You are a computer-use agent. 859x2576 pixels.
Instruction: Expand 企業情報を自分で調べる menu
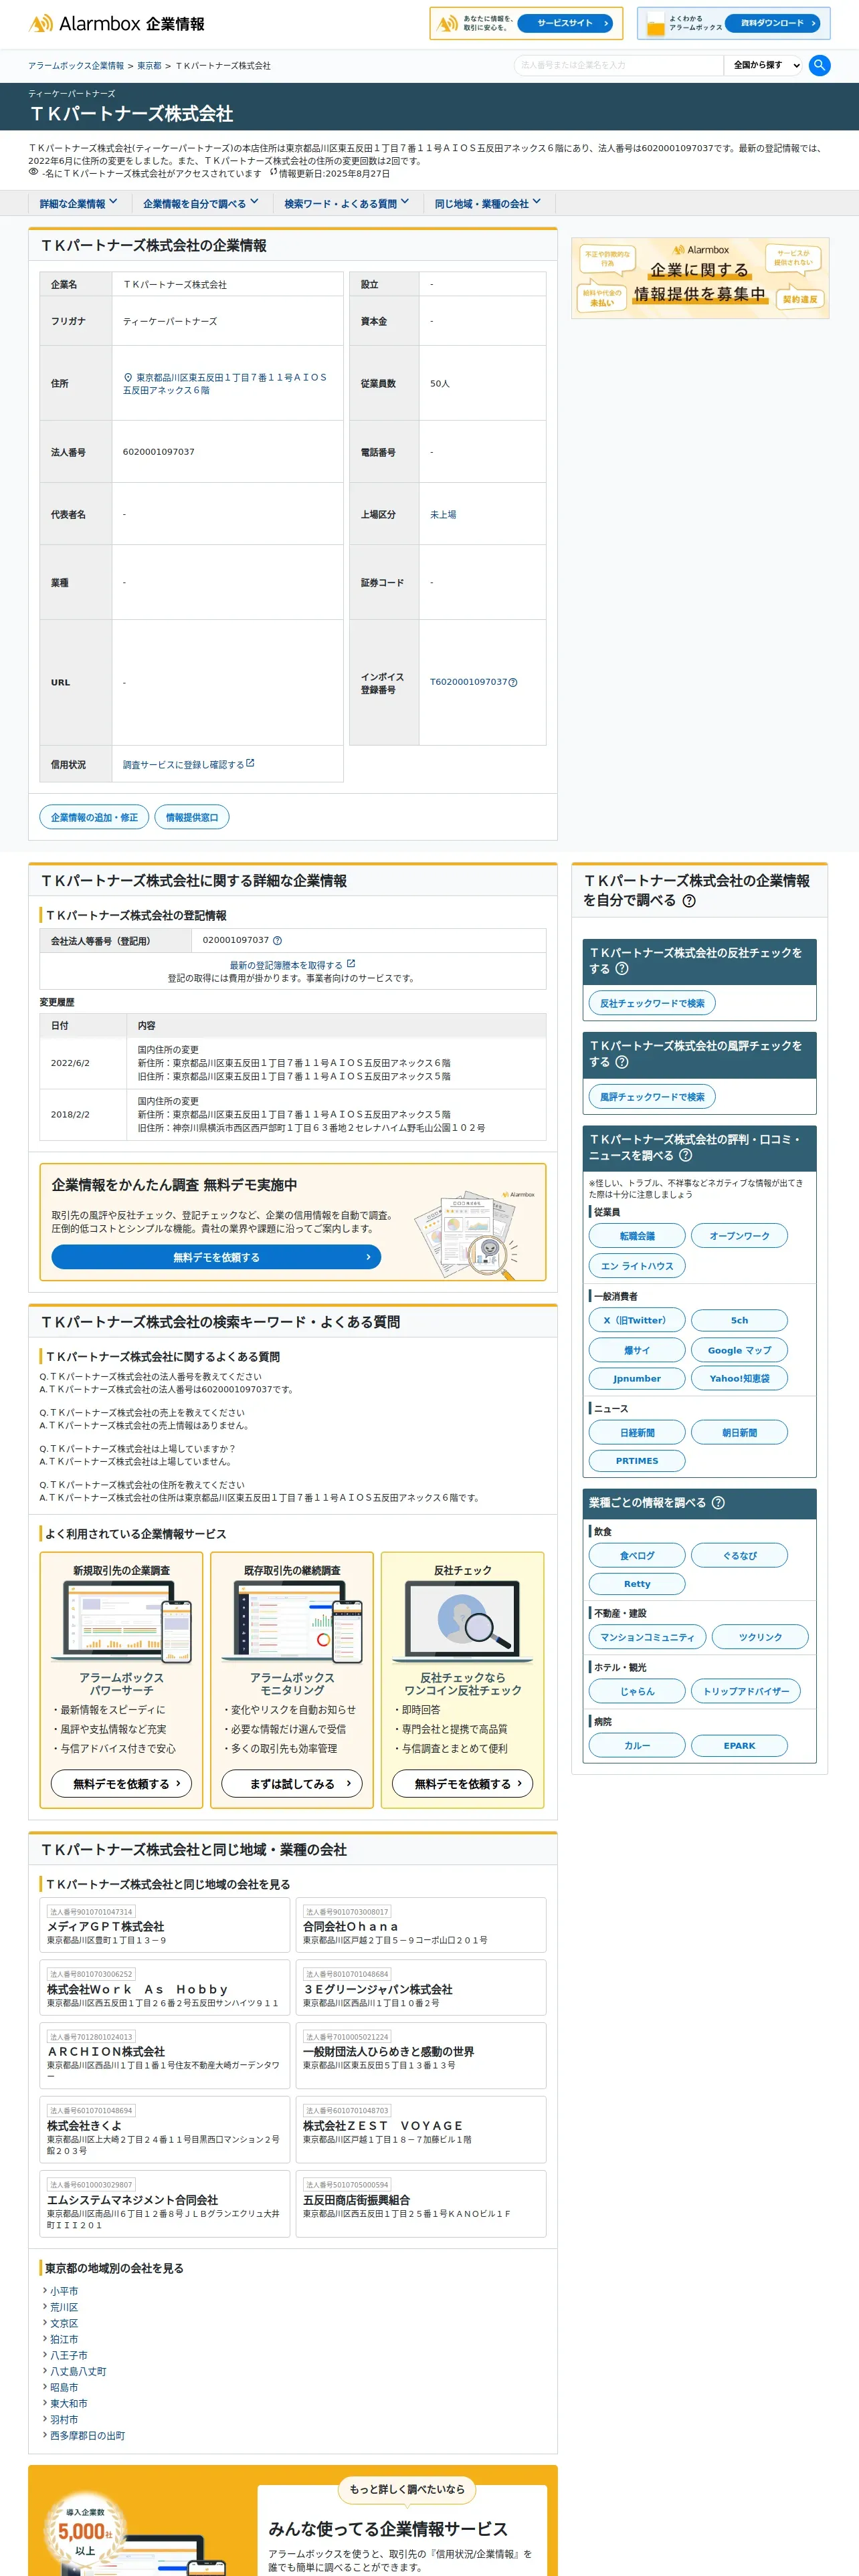(x=201, y=203)
